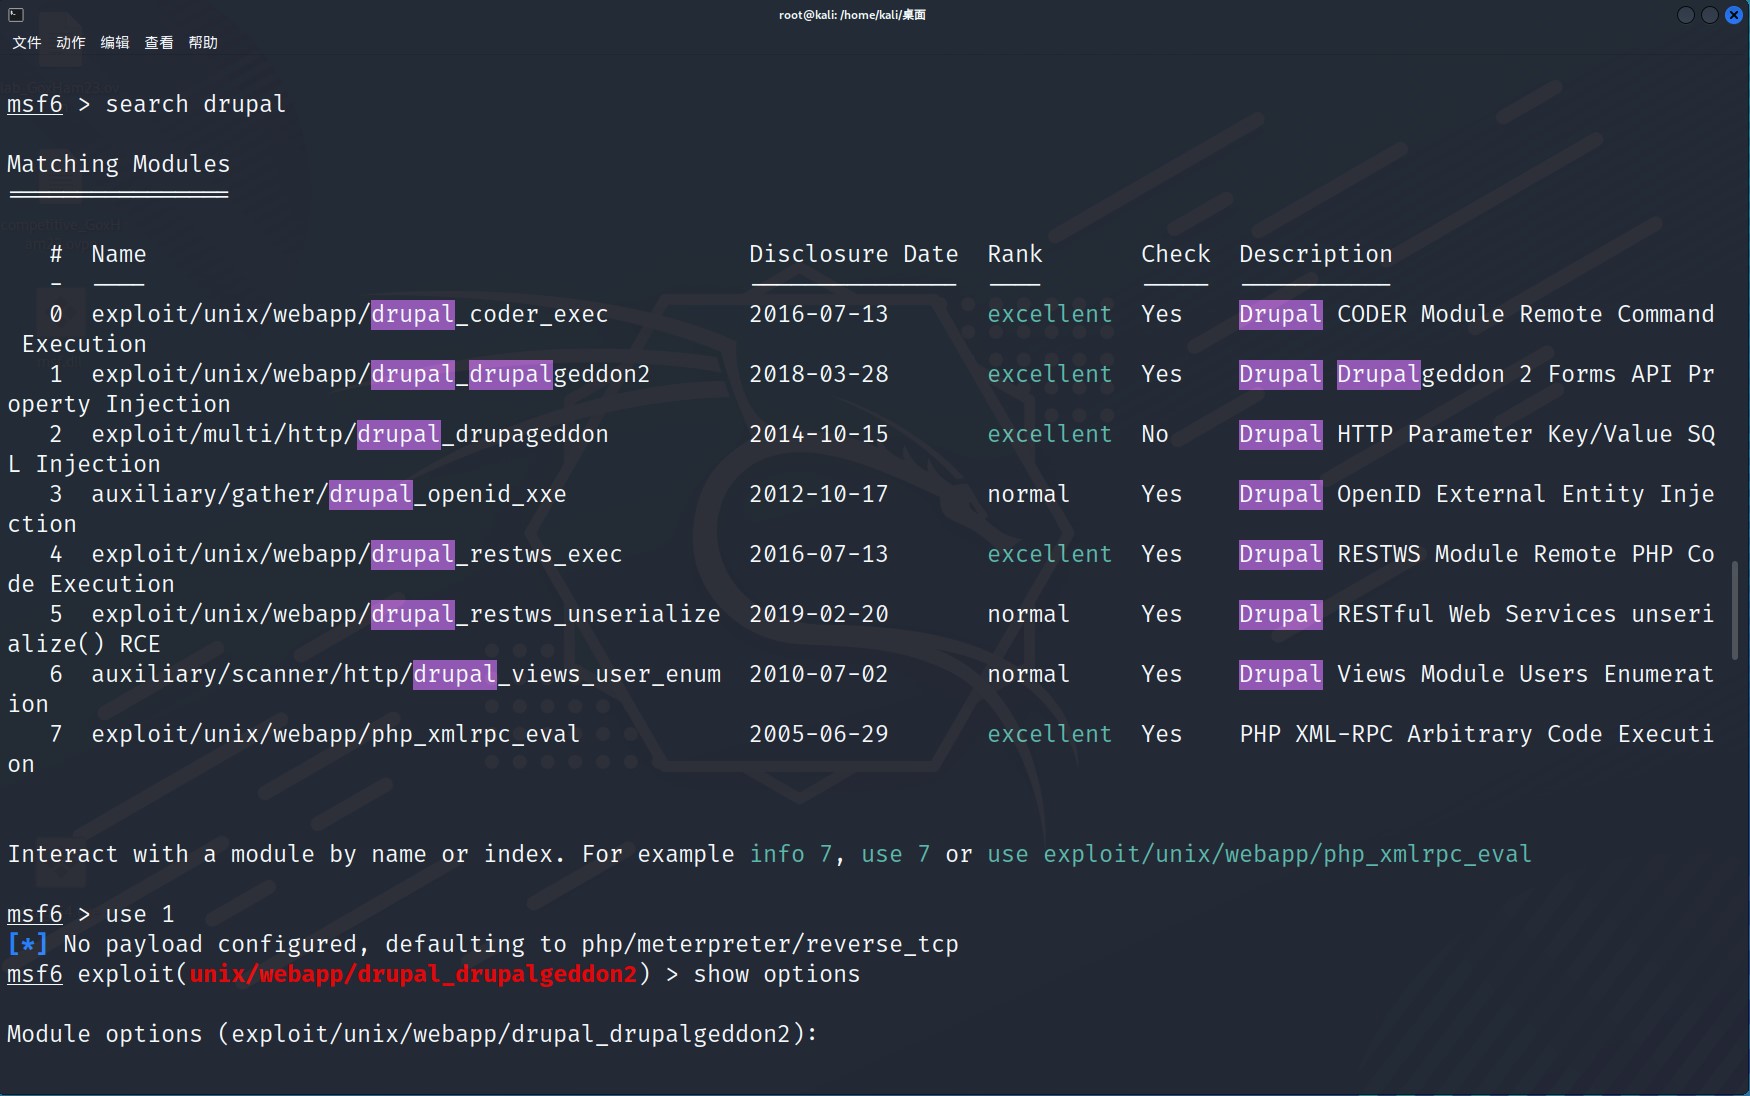Click the maximize window circle button
Screen dimensions: 1750x1096
(1710, 15)
